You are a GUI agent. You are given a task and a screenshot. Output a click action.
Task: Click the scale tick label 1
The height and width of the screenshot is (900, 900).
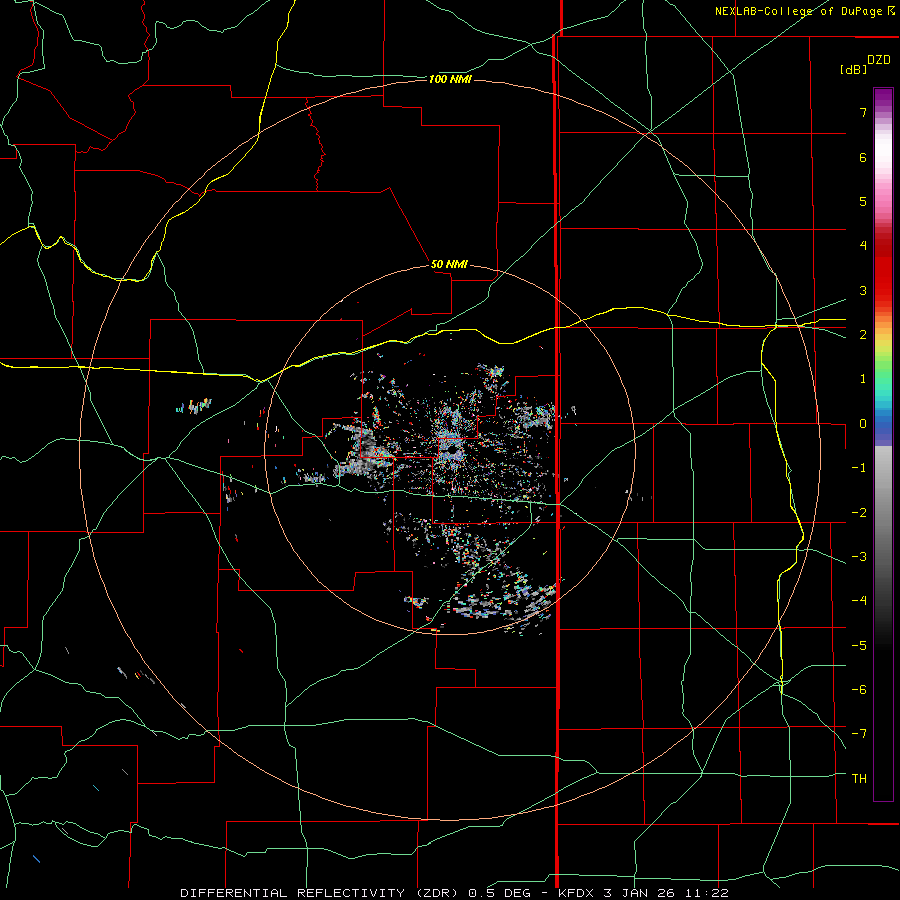click(863, 379)
